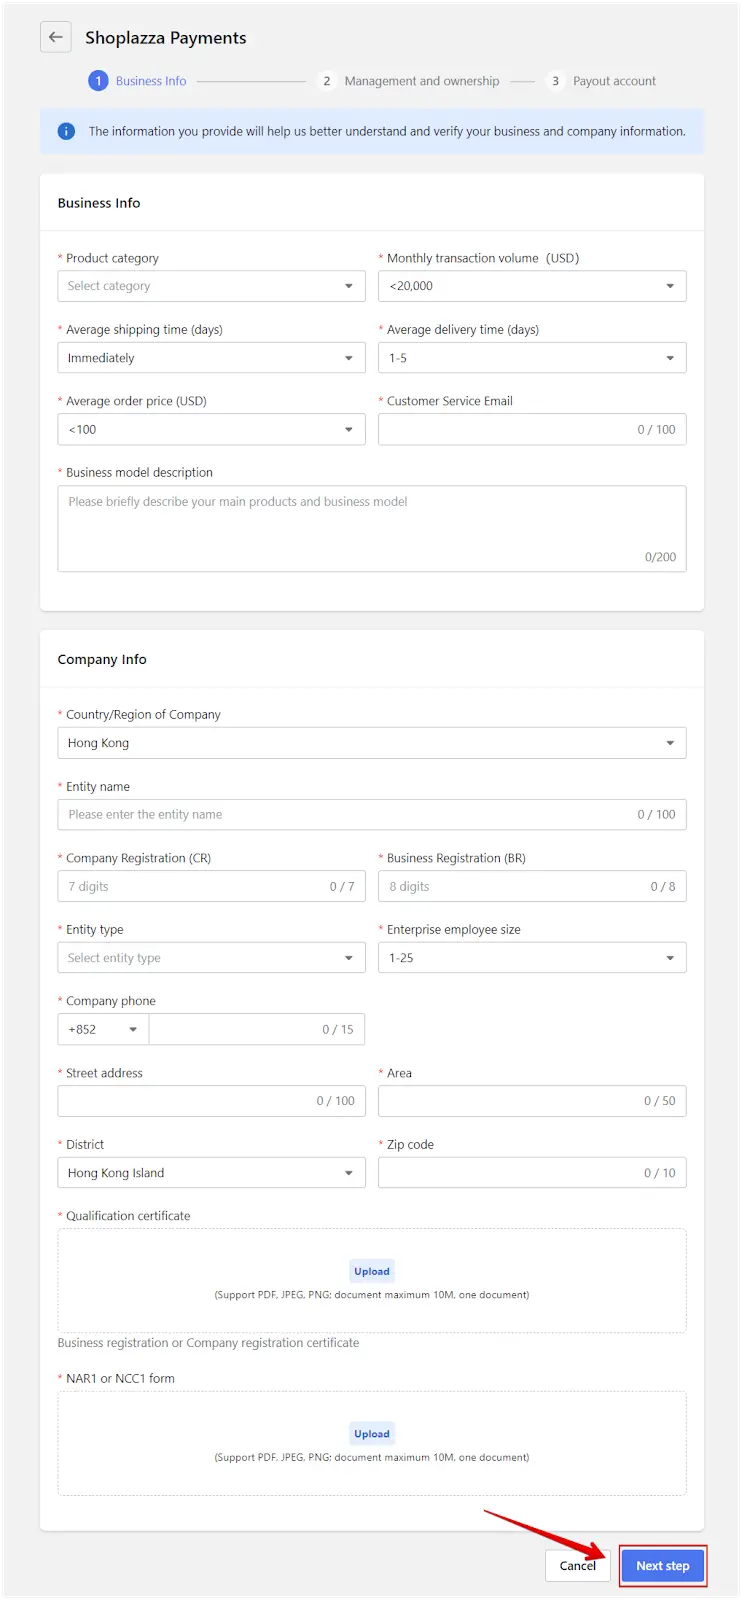Screen dimensions: 742x1600
Task: Click the Customer Service Email field
Action: (x=532, y=429)
